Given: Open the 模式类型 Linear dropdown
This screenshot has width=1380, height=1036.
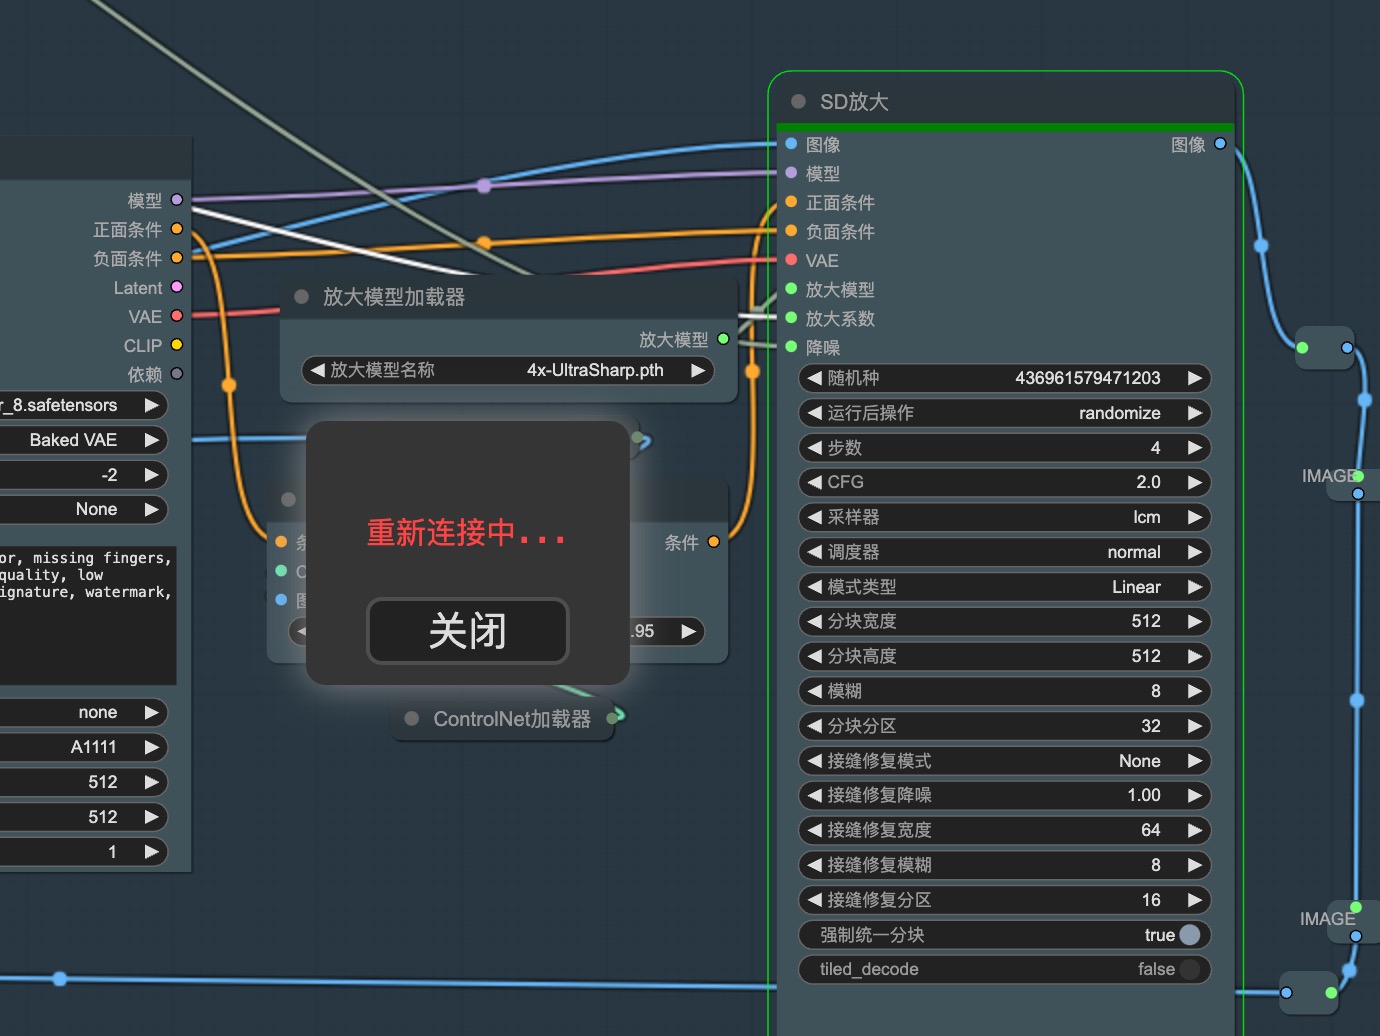Looking at the screenshot, I should pyautogui.click(x=1004, y=587).
